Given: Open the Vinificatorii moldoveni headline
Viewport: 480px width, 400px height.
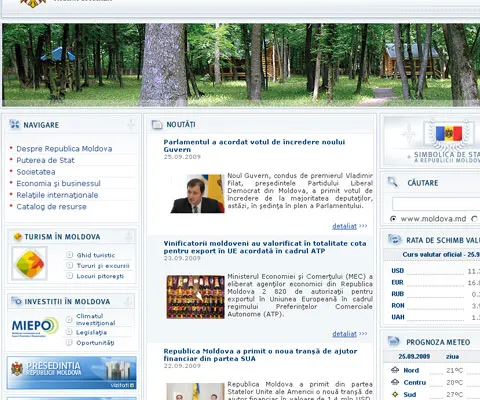Looking at the screenshot, I should point(265,247).
